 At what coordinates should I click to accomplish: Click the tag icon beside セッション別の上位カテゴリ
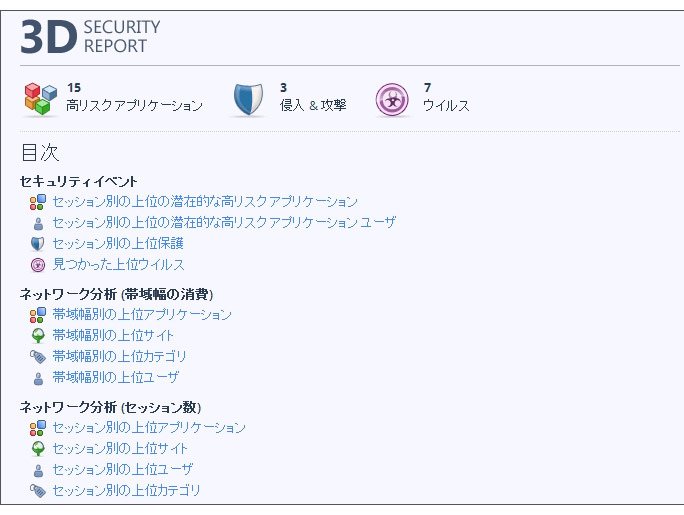[38, 491]
